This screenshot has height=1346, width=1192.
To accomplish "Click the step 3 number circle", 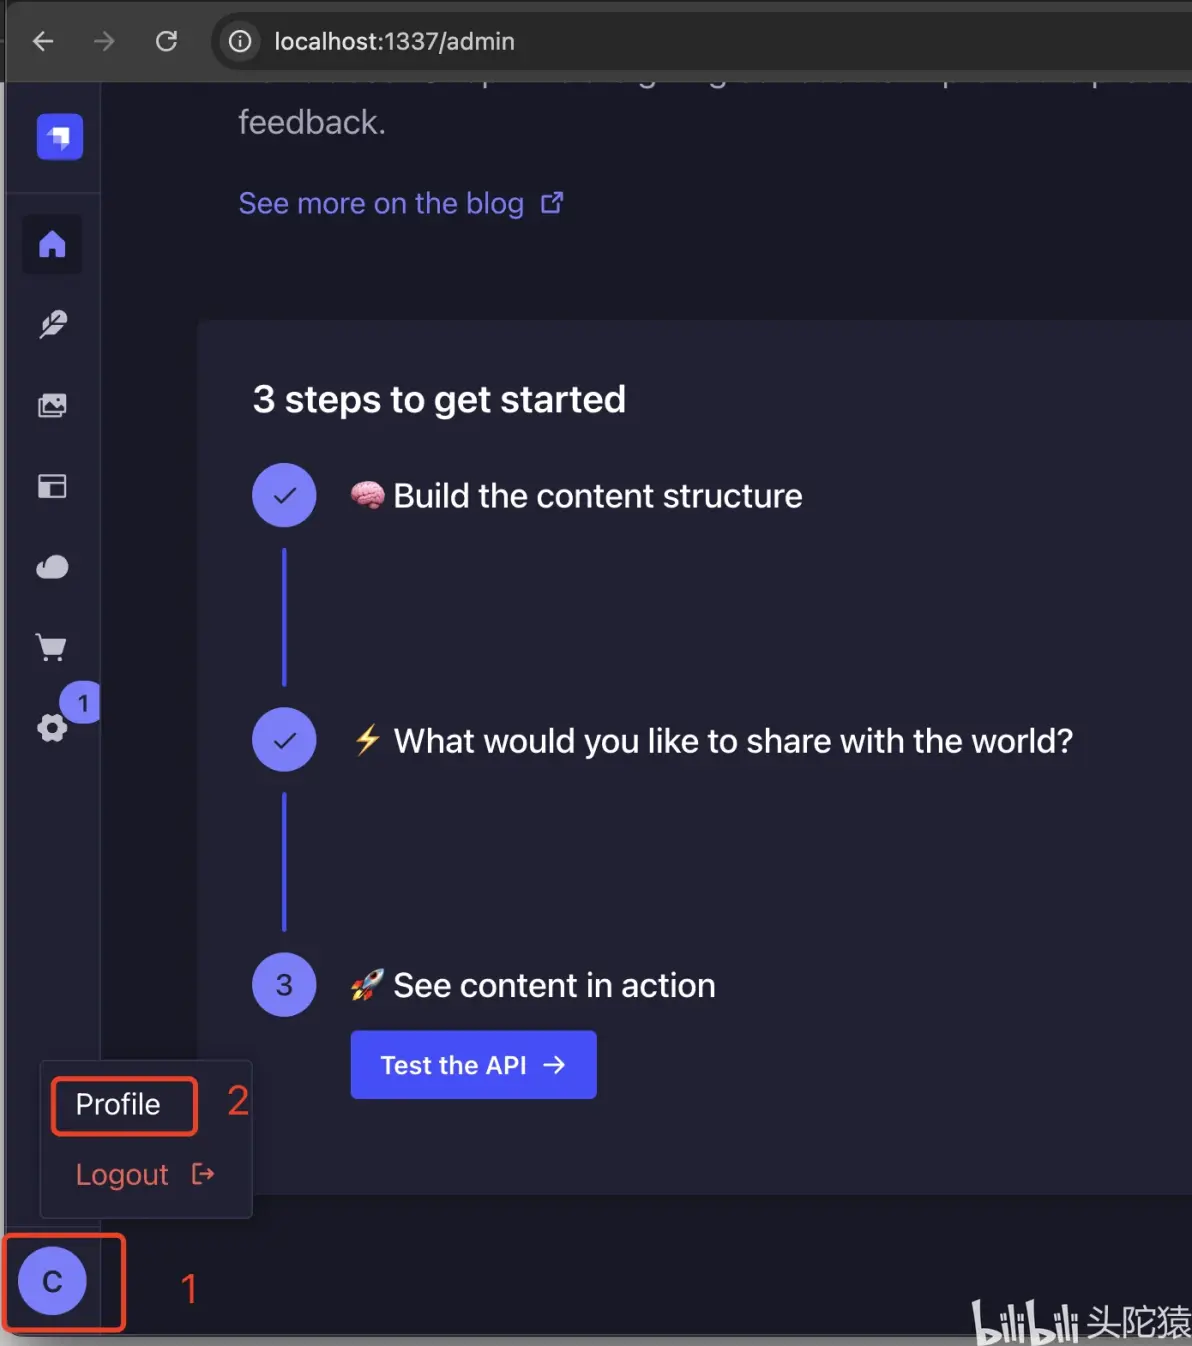I will pos(284,985).
